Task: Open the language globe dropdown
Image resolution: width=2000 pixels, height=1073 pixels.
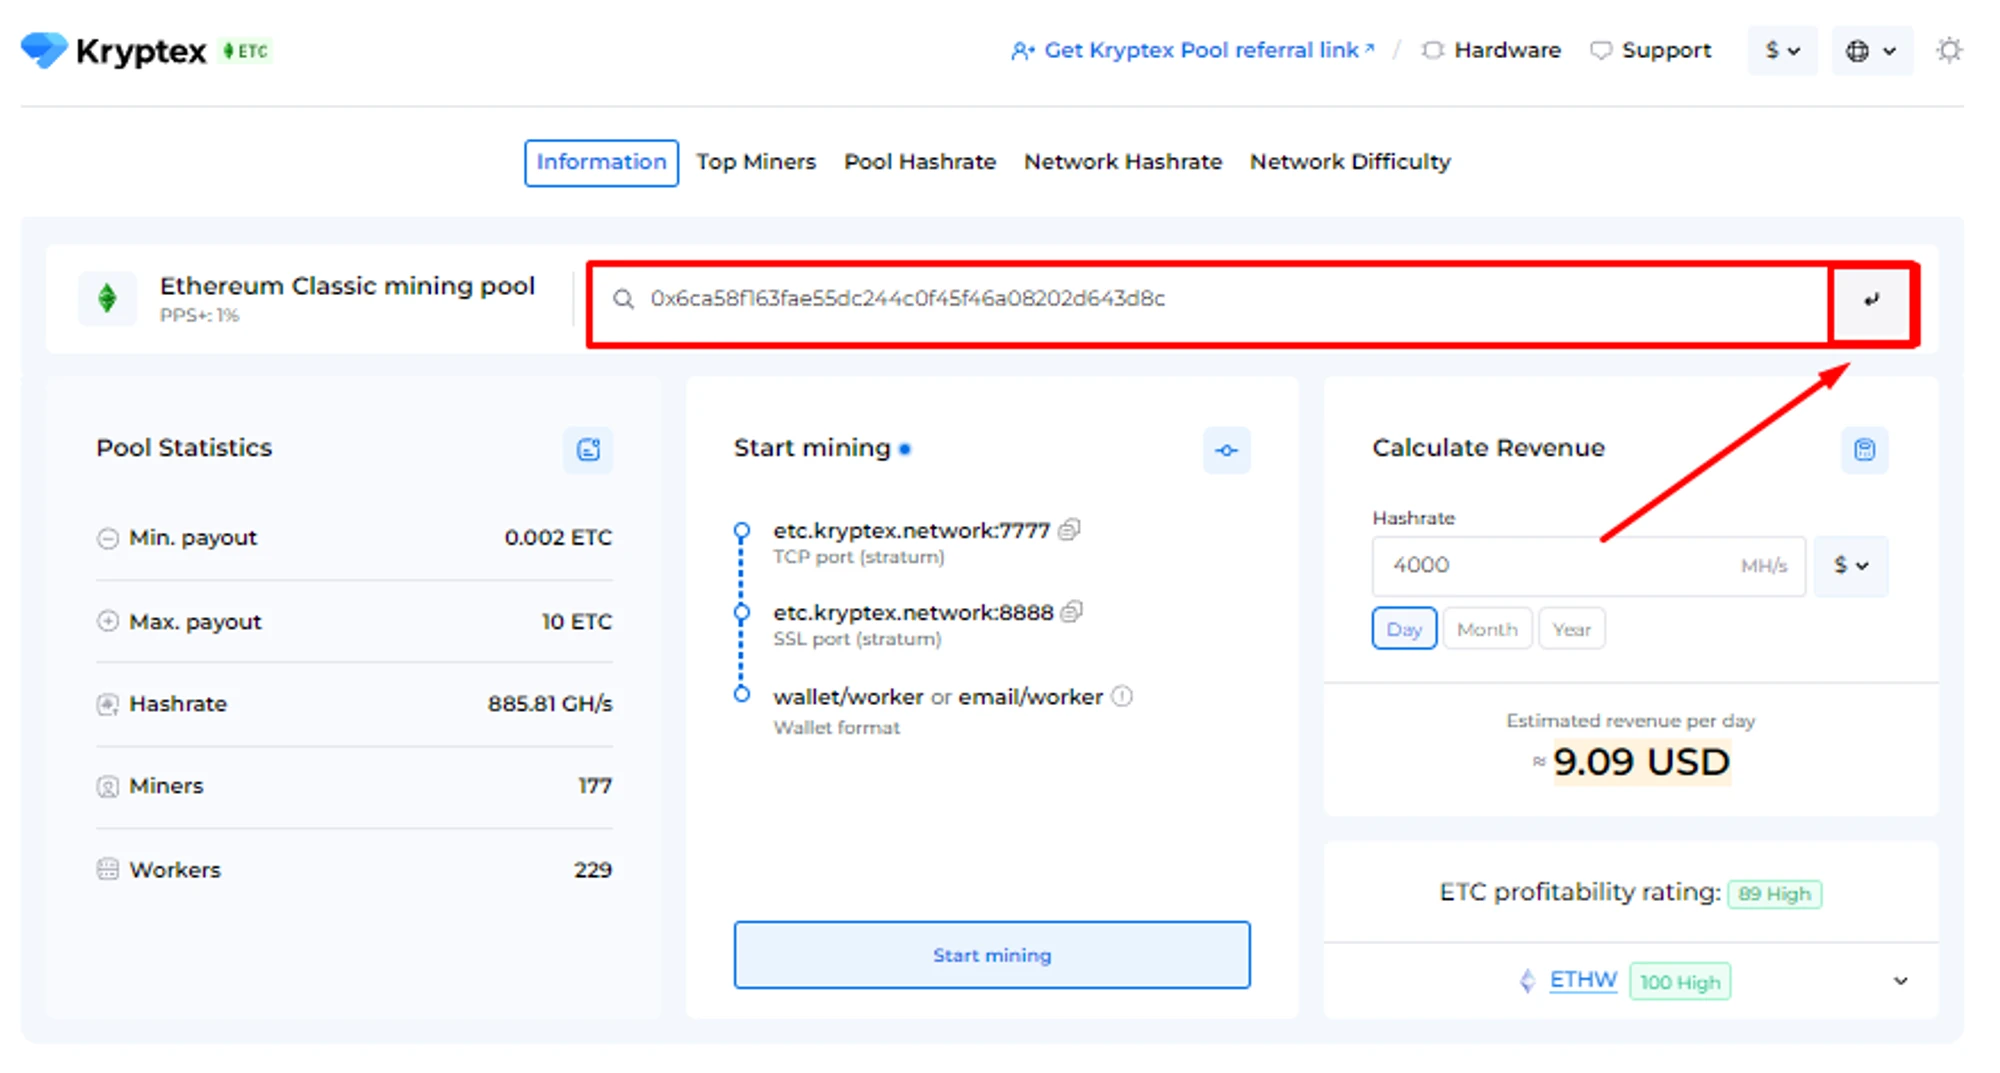Action: click(1870, 51)
